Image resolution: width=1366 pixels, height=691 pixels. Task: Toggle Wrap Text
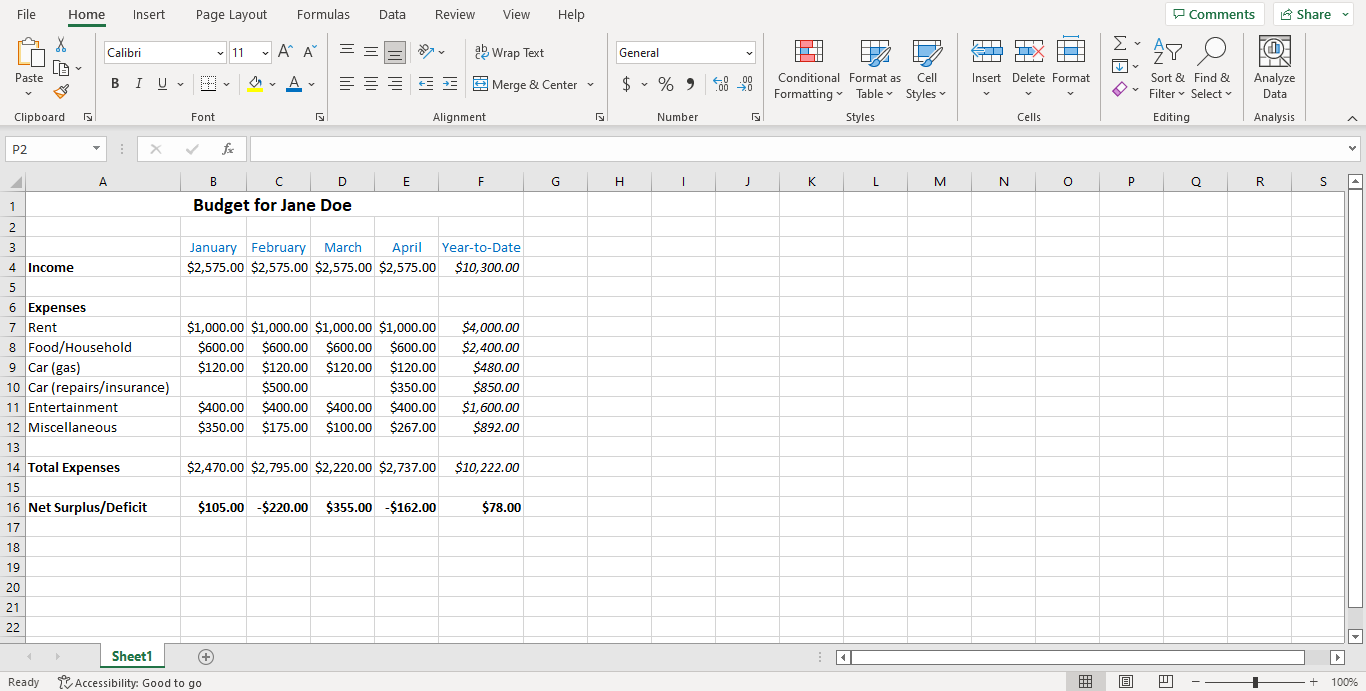[509, 52]
